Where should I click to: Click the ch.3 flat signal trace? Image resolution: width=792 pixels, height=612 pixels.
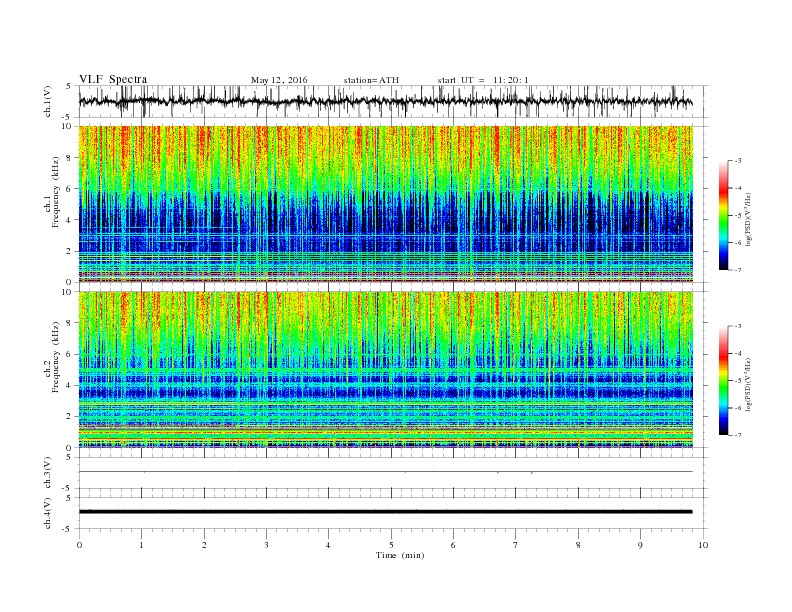(x=385, y=472)
